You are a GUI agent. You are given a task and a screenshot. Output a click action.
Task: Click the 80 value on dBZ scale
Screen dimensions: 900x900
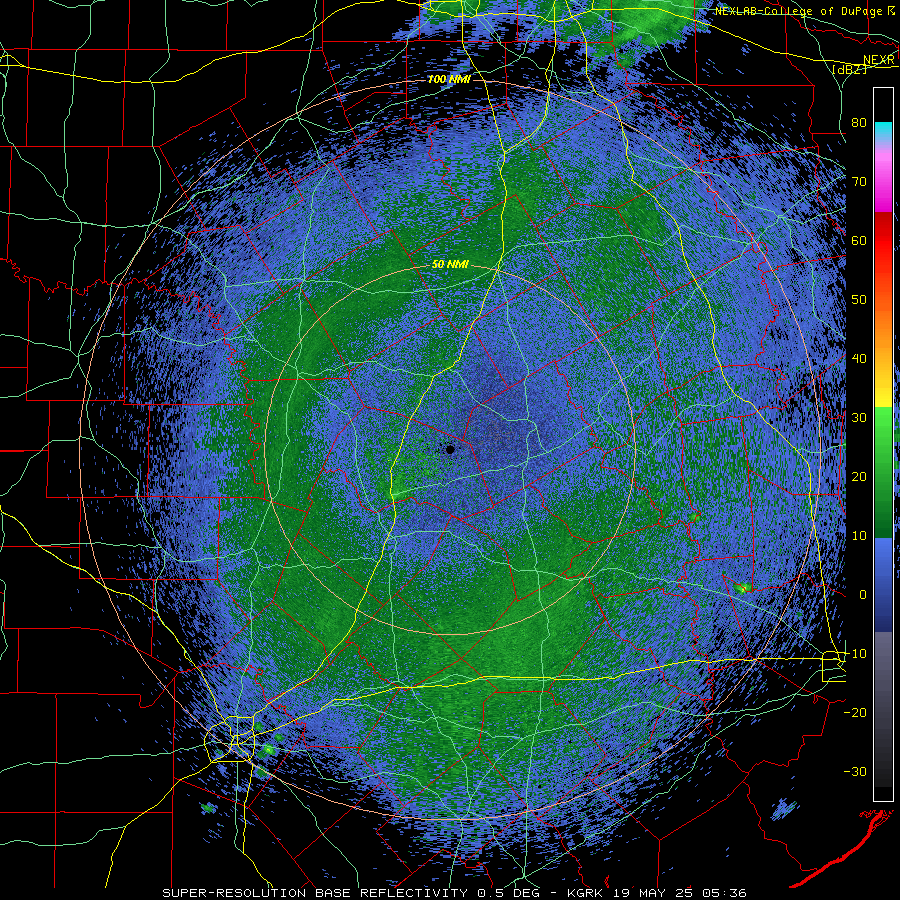point(859,122)
